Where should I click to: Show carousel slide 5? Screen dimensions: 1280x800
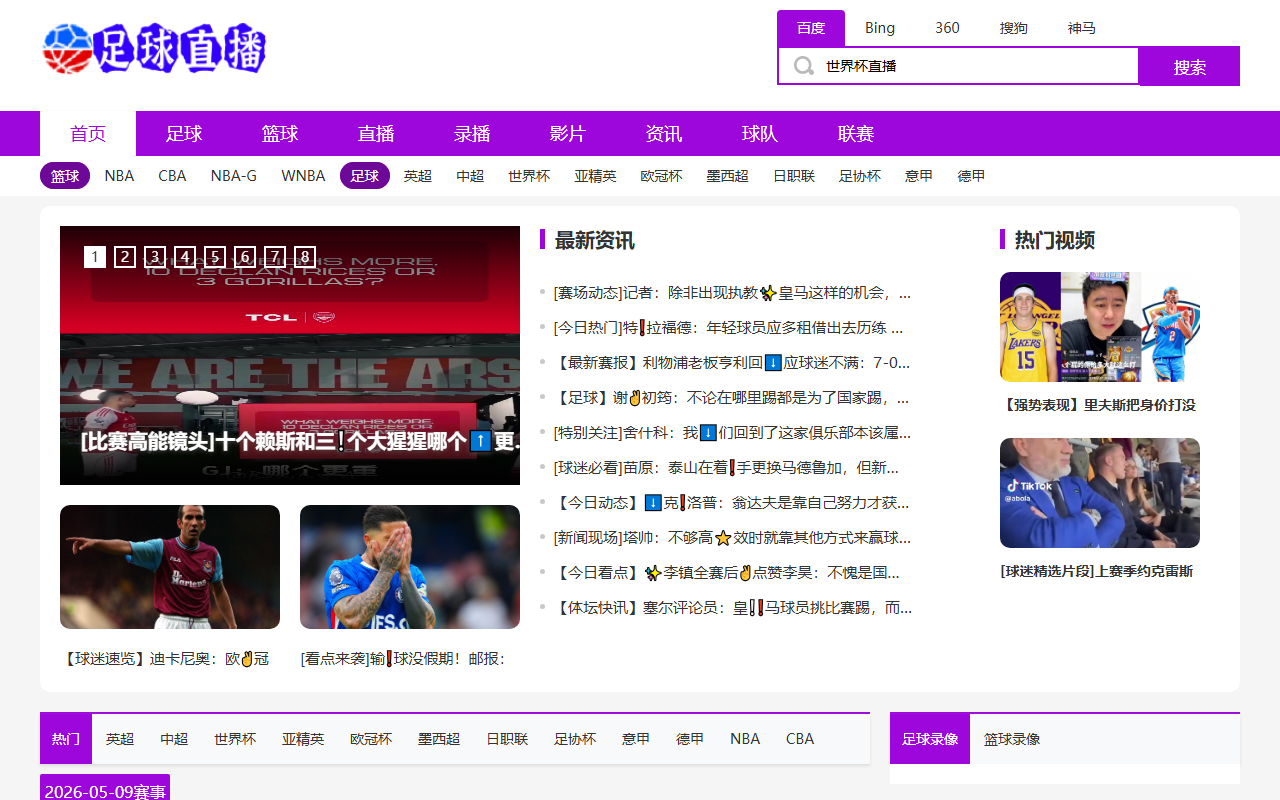click(215, 257)
